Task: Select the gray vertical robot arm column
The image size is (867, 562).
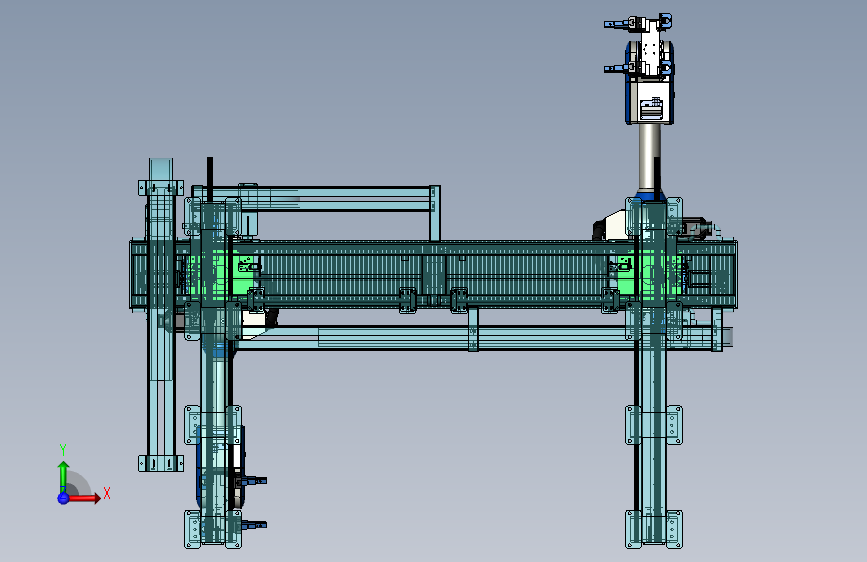Action: [649, 157]
